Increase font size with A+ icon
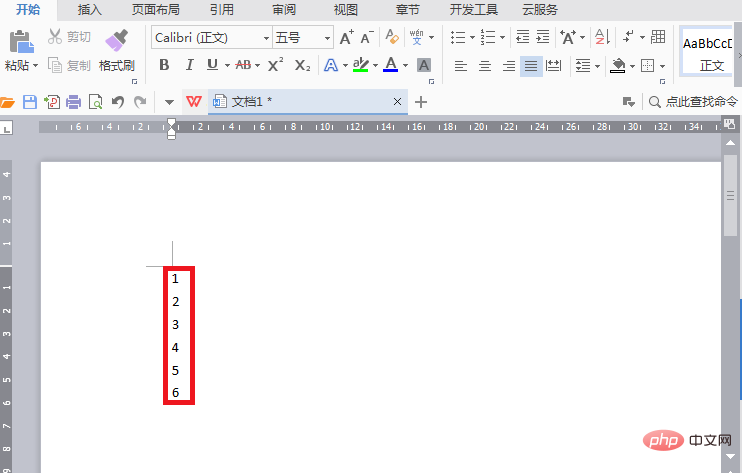Image resolution: width=742 pixels, height=473 pixels. (x=346, y=37)
